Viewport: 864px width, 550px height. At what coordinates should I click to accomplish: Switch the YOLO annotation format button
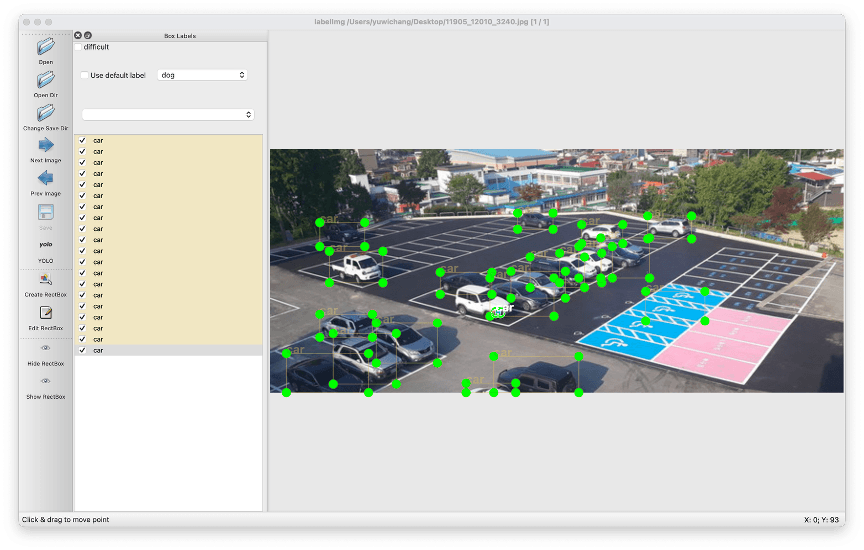[45, 245]
